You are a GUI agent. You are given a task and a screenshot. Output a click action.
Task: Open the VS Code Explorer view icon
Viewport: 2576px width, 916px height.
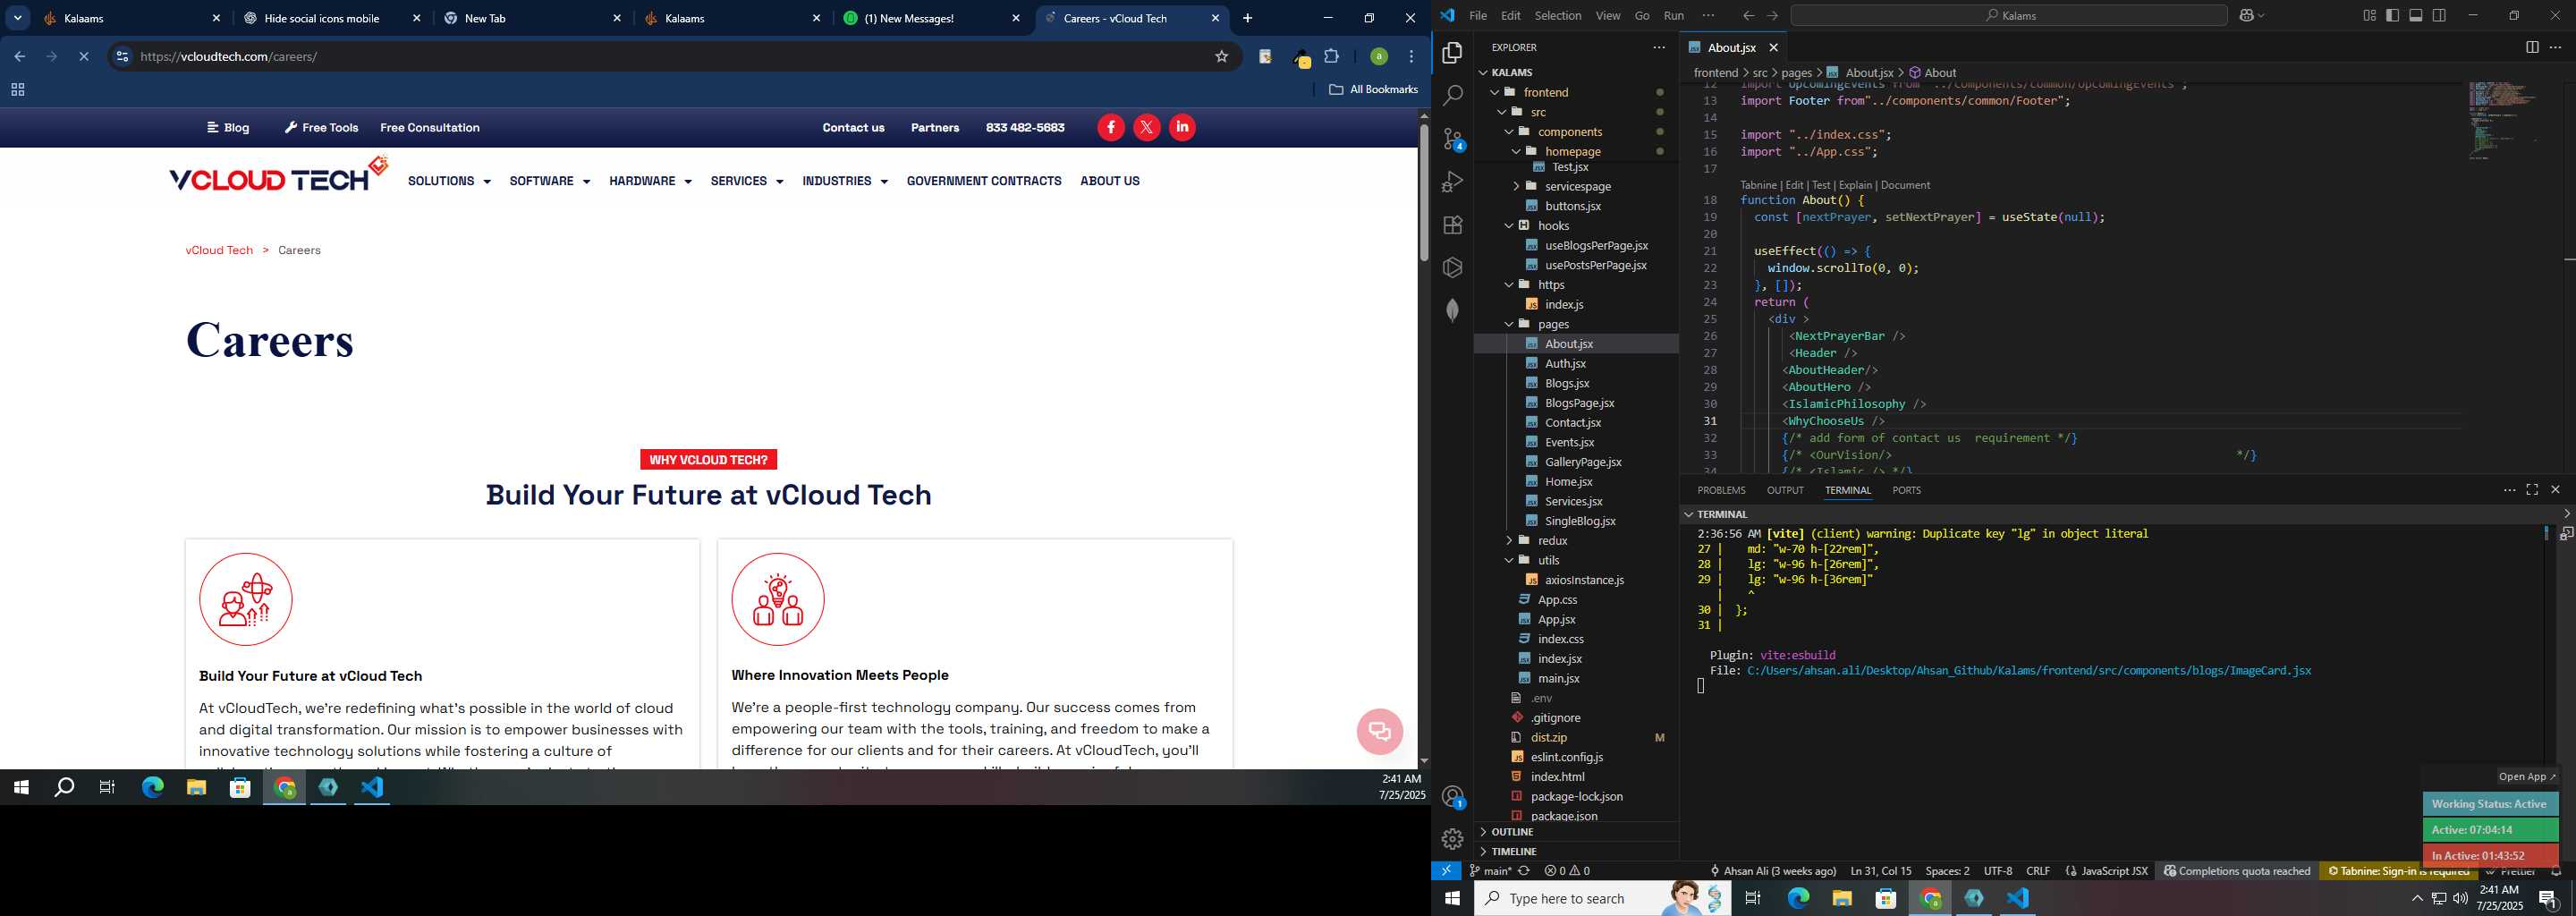[x=1452, y=53]
